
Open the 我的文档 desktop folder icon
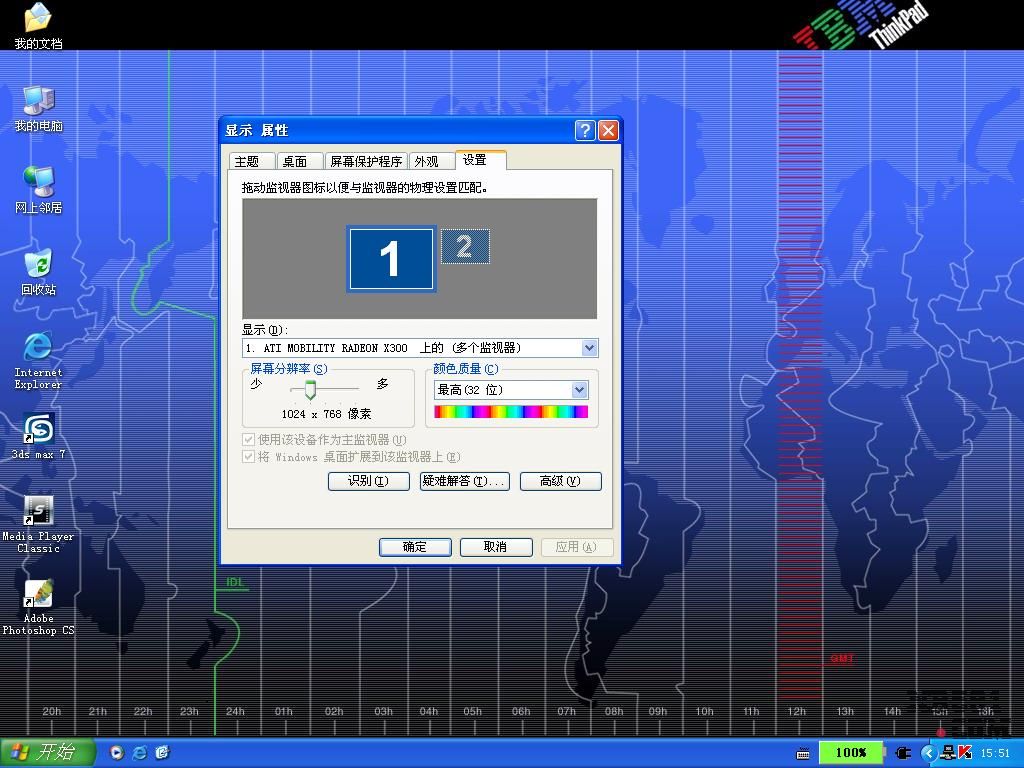click(38, 19)
